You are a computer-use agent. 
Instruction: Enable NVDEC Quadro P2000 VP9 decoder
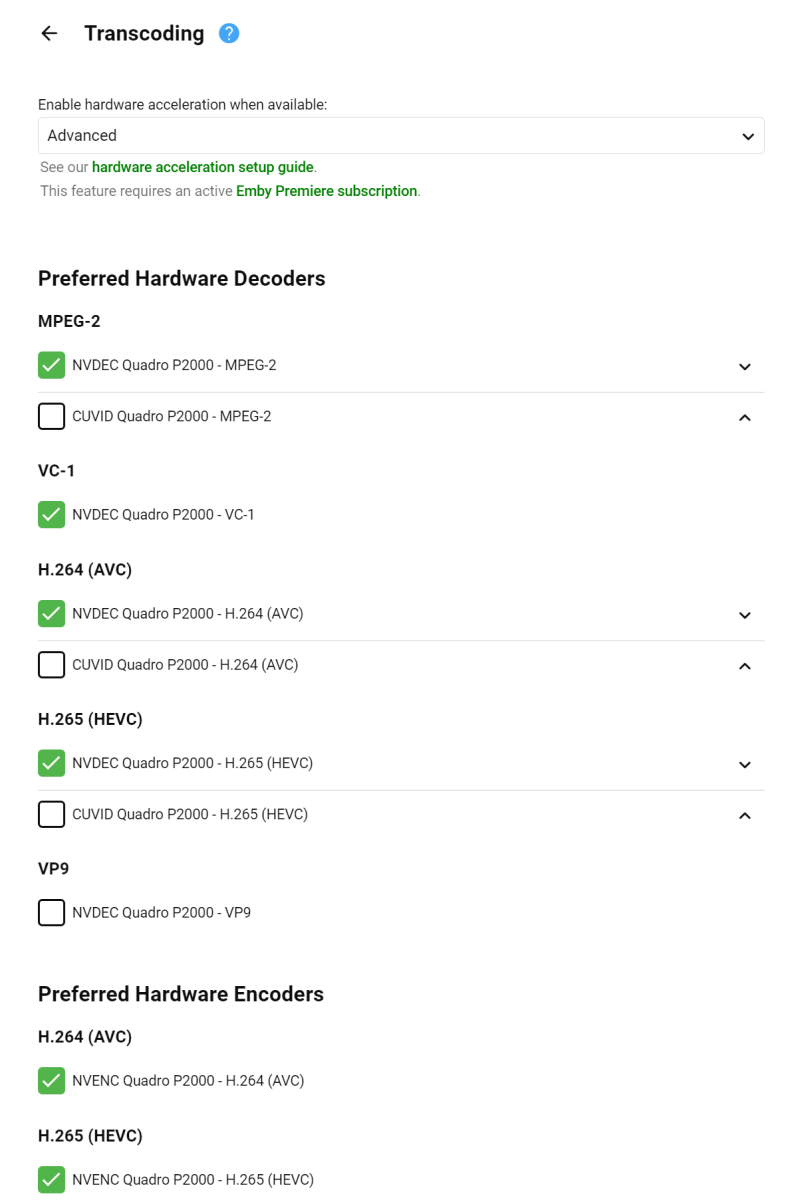click(52, 913)
